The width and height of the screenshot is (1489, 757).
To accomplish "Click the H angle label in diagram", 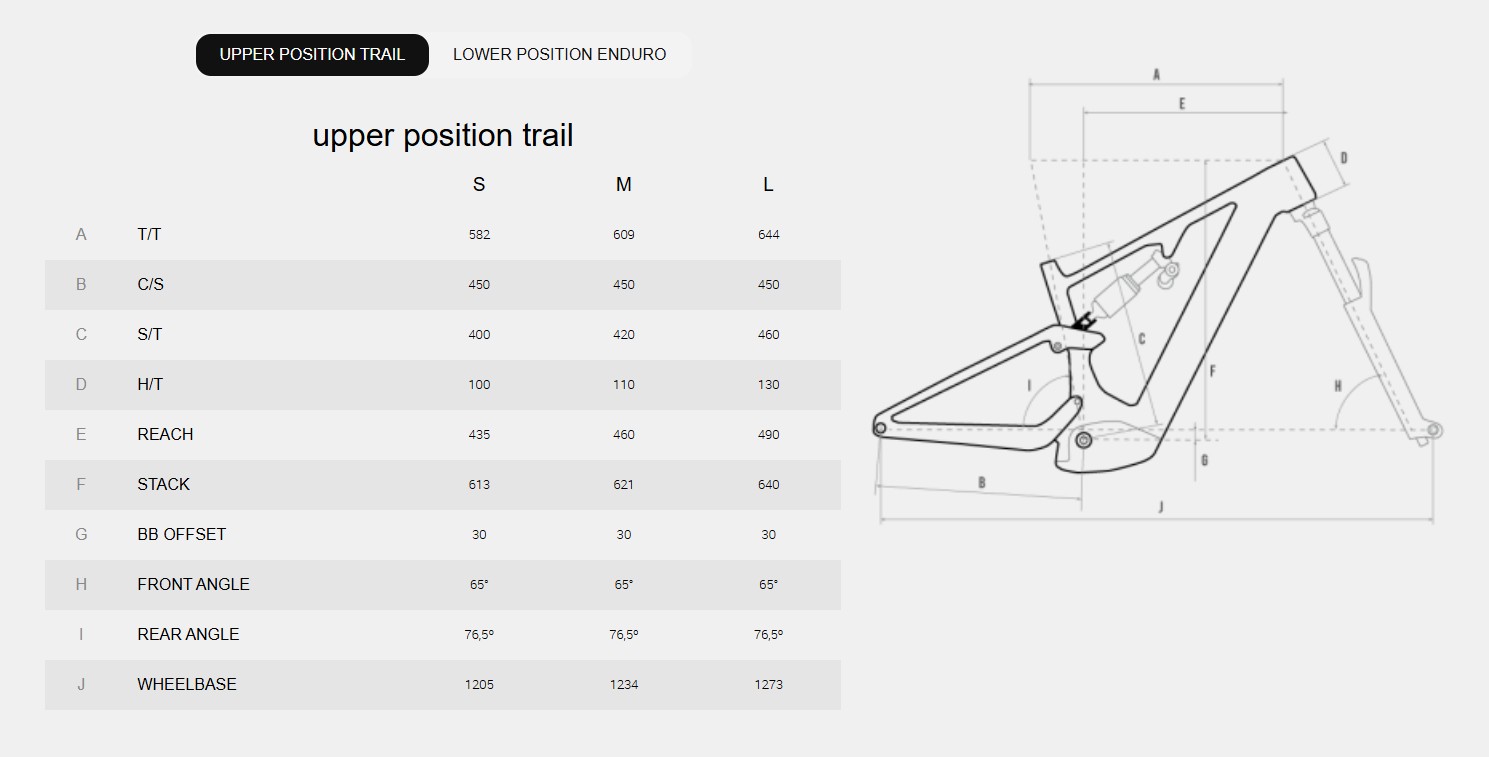I will 1338,386.
